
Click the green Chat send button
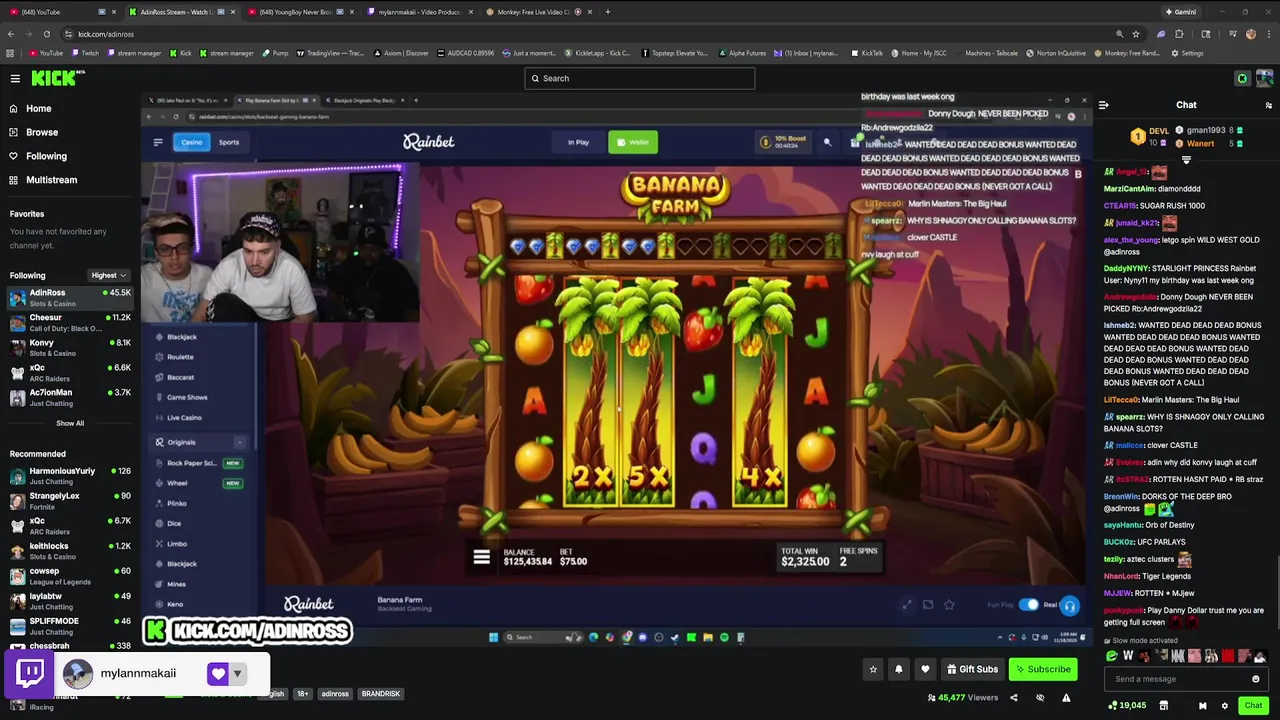[x=1253, y=705]
